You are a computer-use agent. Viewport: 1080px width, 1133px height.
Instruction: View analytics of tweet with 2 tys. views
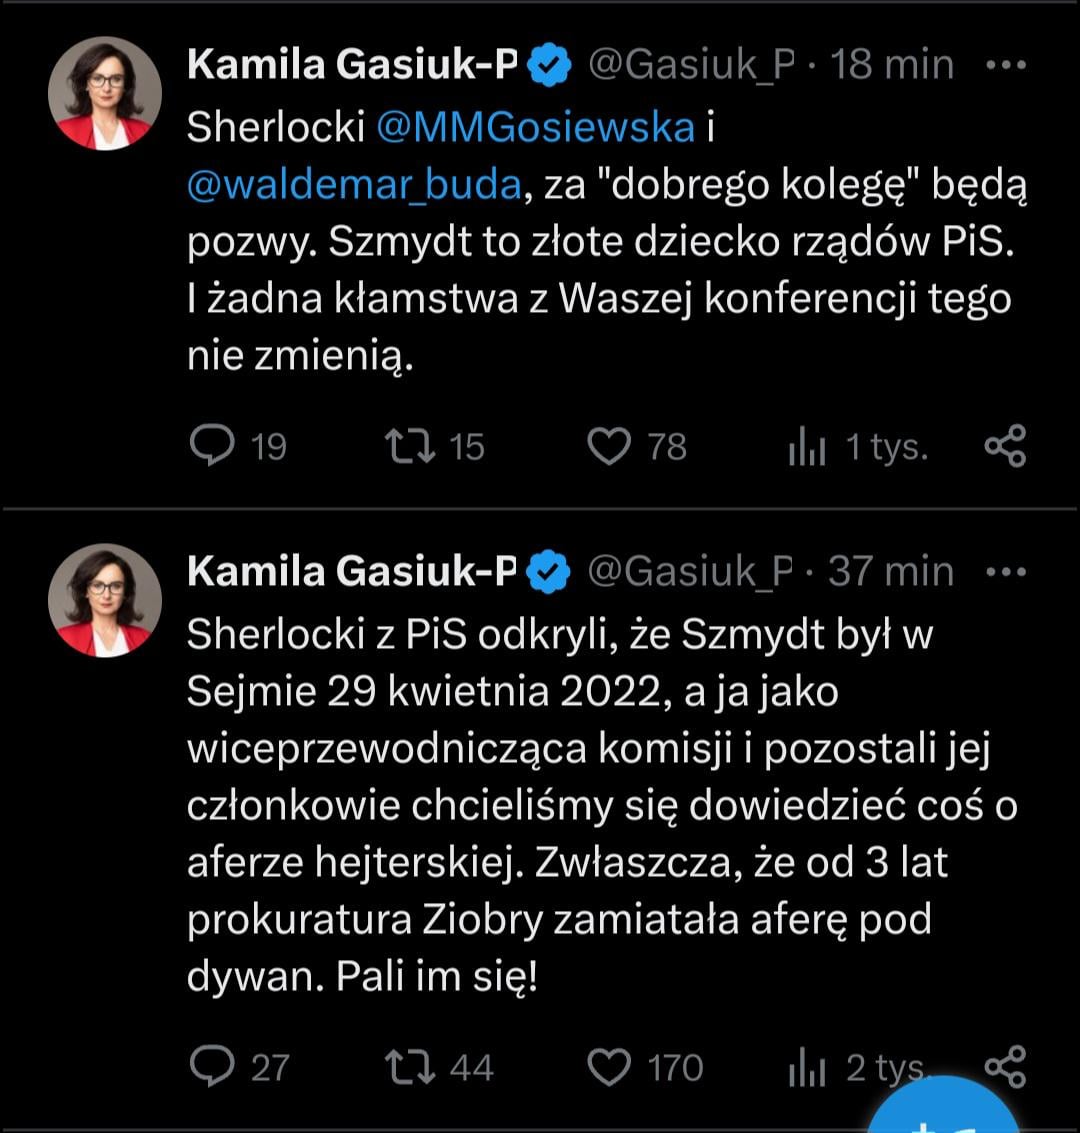[808, 1067]
